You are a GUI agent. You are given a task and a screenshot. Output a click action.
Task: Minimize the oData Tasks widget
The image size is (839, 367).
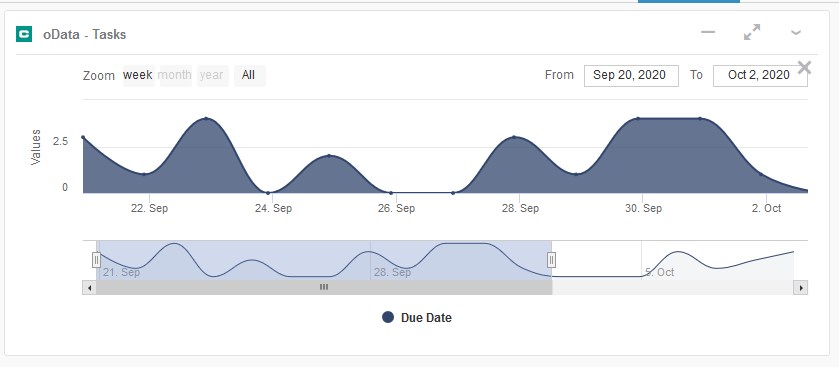click(708, 32)
